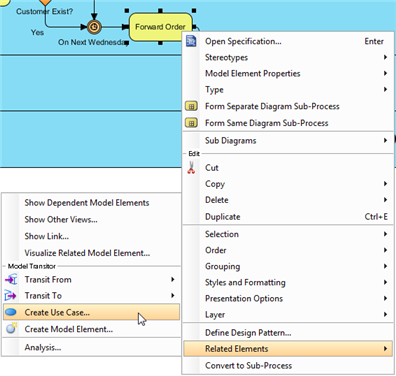Expand the Type submenu

tap(288, 89)
